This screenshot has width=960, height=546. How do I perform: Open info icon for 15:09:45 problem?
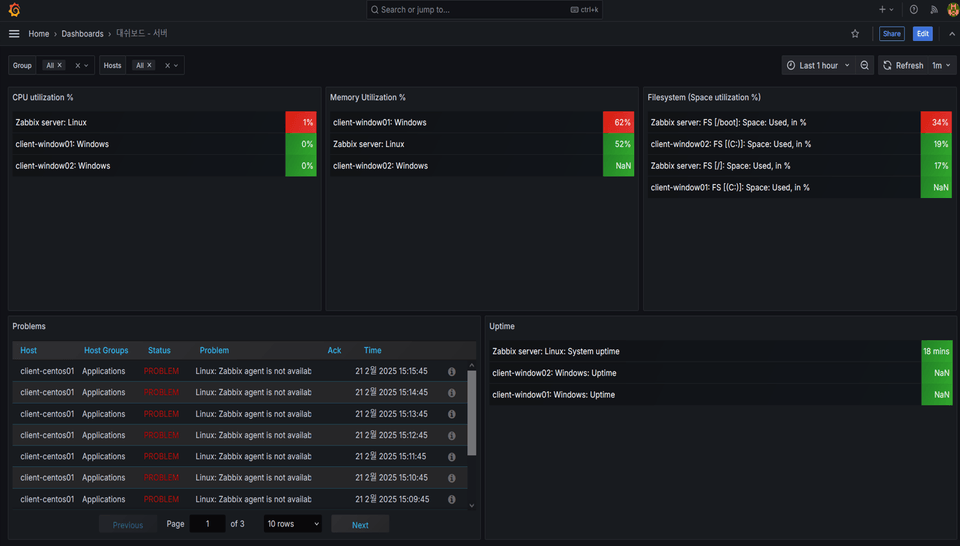pos(451,499)
